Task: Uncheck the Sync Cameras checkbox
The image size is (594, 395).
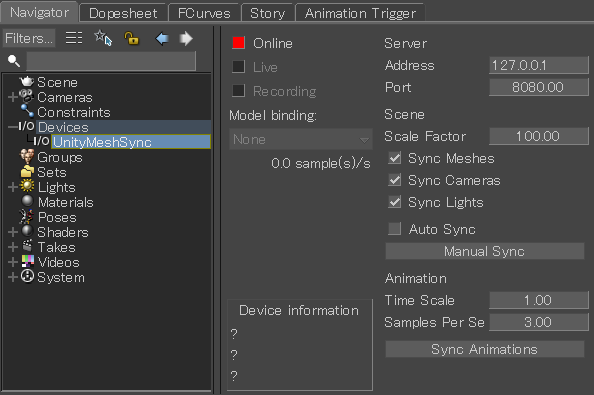Action: coord(395,180)
